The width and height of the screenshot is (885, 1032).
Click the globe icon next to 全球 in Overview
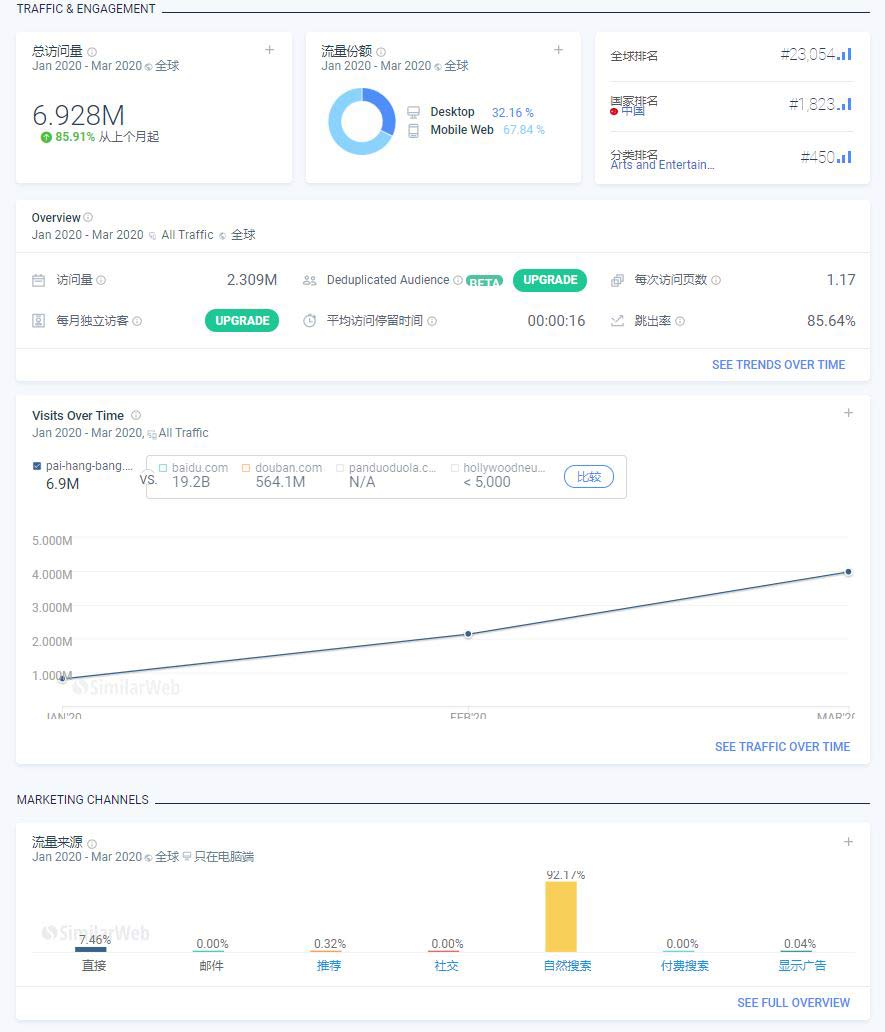click(x=224, y=235)
